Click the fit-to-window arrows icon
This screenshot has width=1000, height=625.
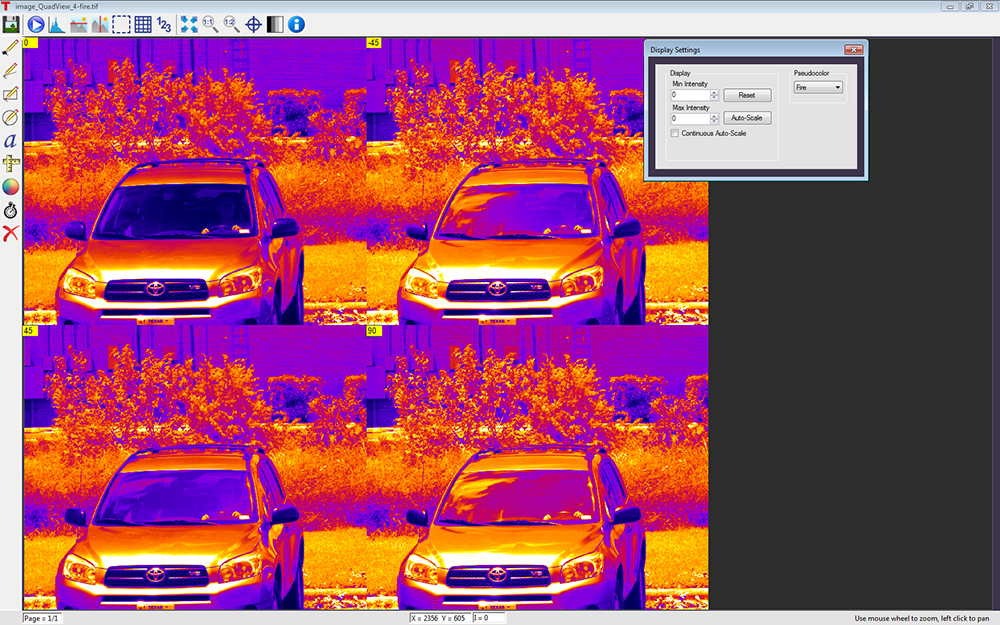pos(188,24)
